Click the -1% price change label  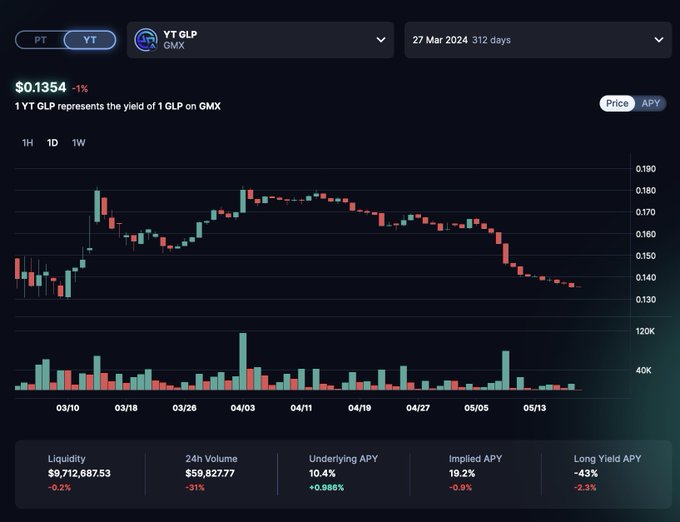point(80,89)
